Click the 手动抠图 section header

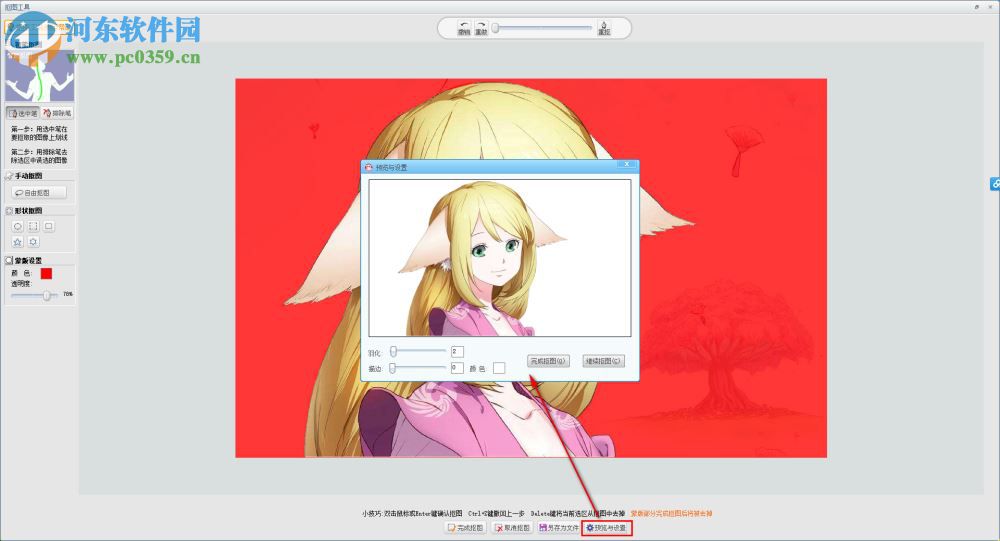click(x=29, y=175)
